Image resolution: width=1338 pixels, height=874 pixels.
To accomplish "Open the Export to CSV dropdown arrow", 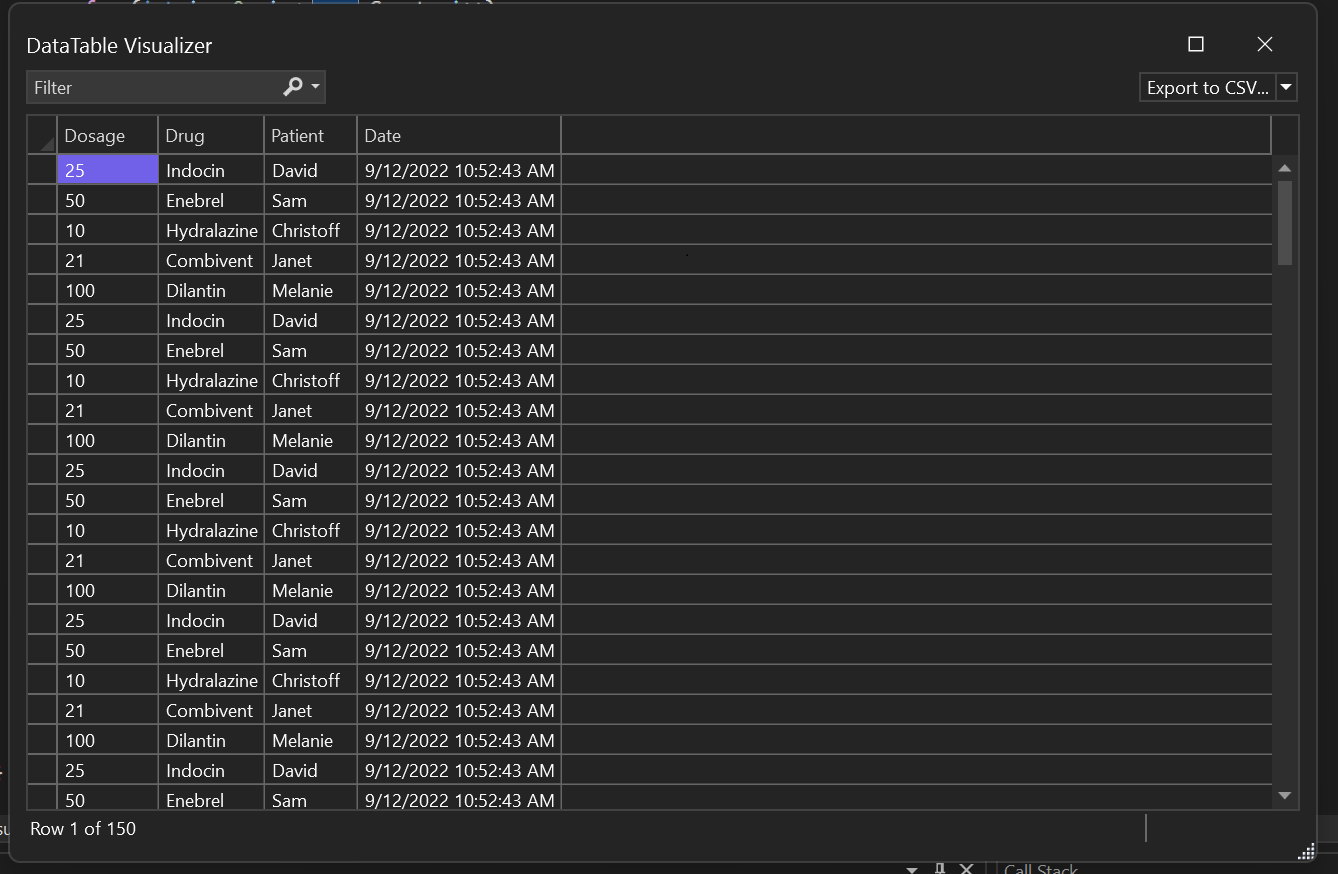I will (x=1286, y=87).
